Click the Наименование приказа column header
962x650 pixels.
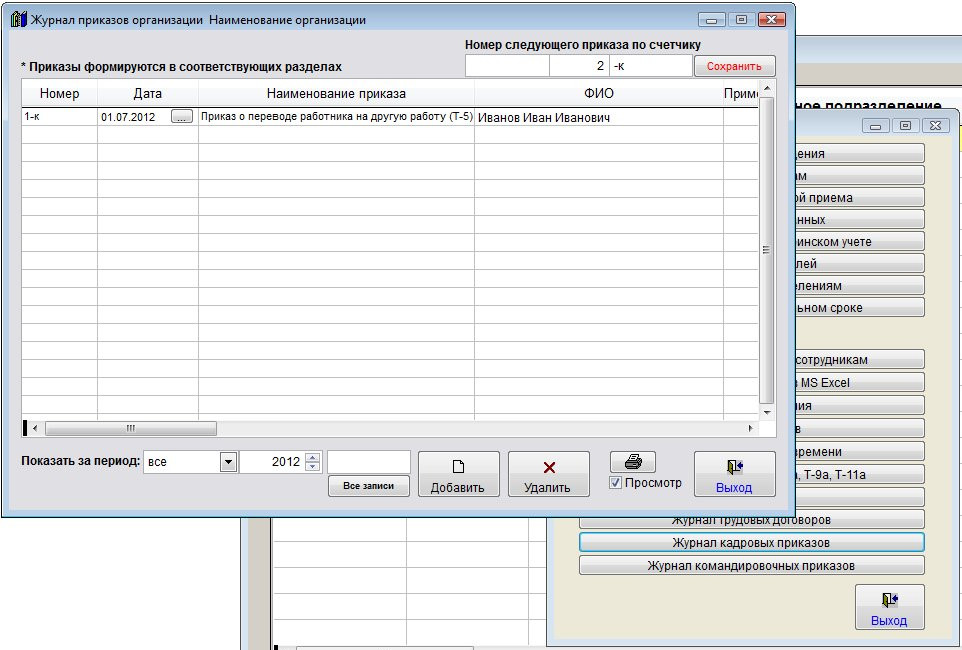coord(336,93)
